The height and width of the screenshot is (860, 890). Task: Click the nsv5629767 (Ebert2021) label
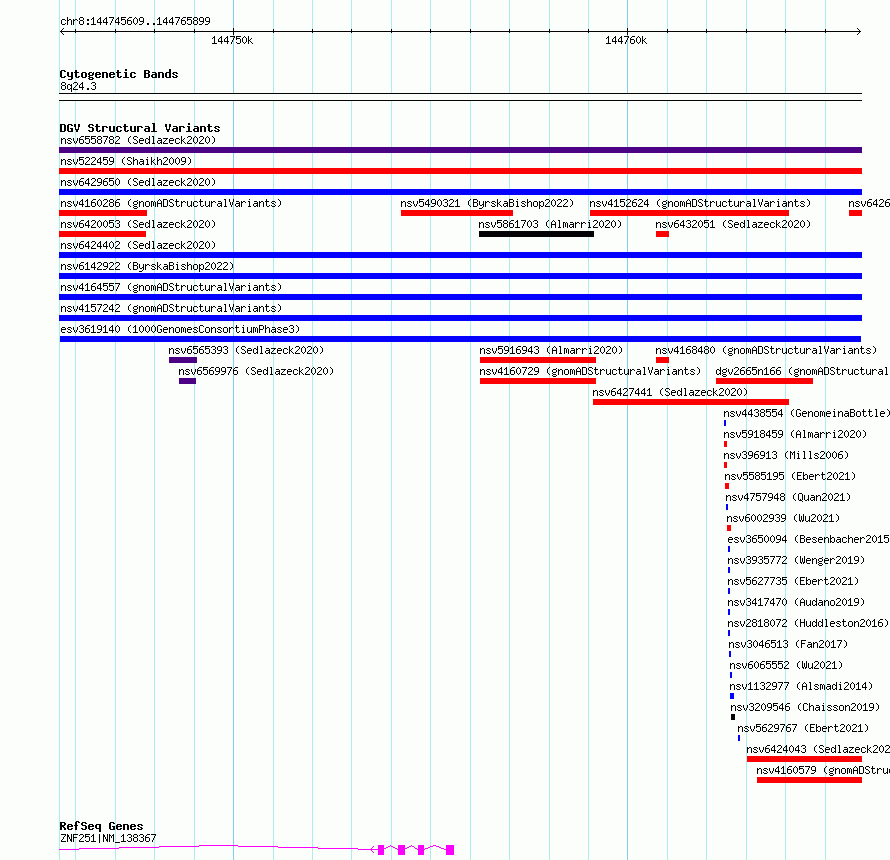[803, 728]
